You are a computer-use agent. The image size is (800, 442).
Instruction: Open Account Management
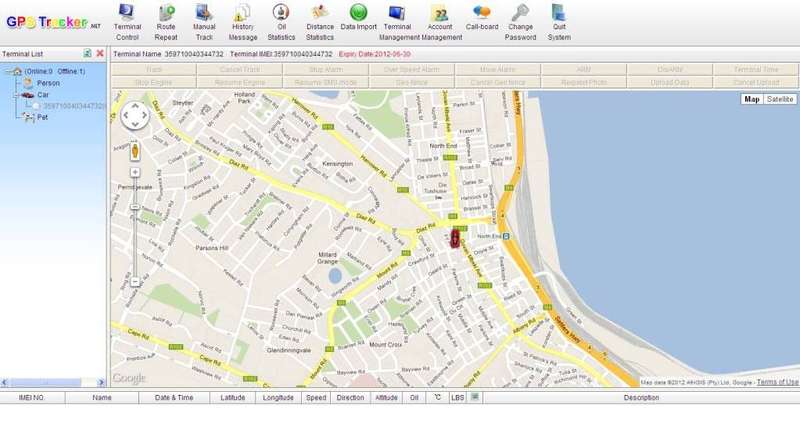coord(440,22)
